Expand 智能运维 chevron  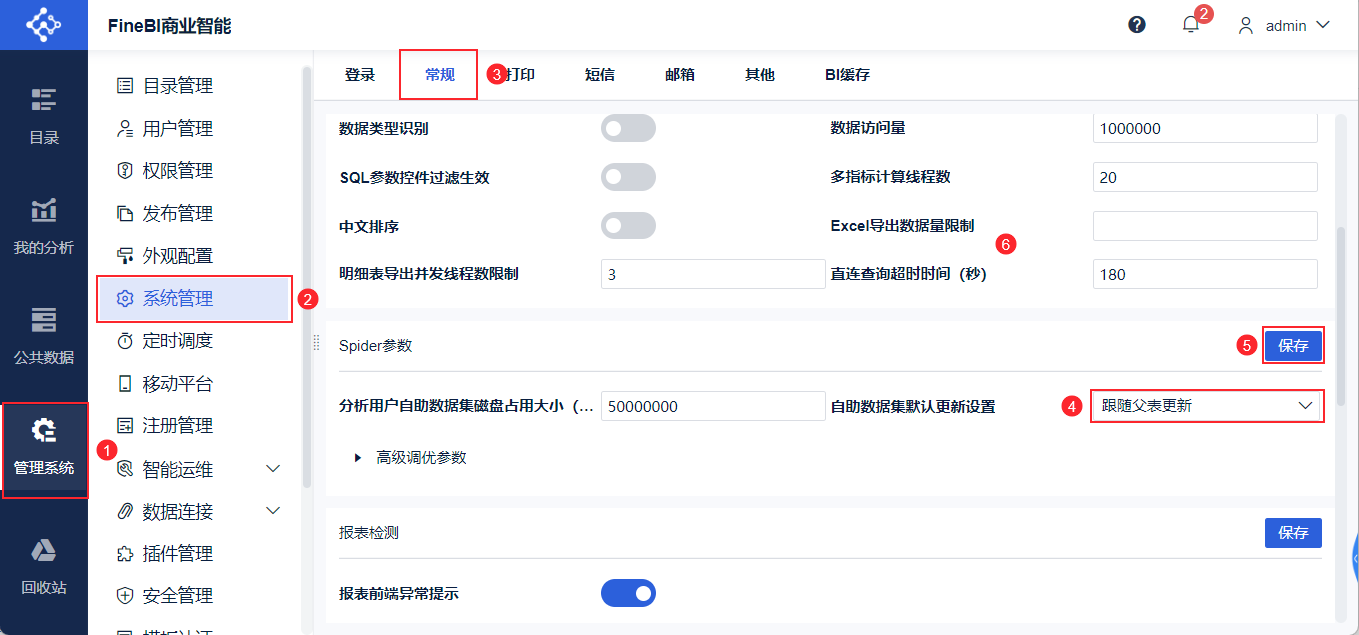click(273, 468)
